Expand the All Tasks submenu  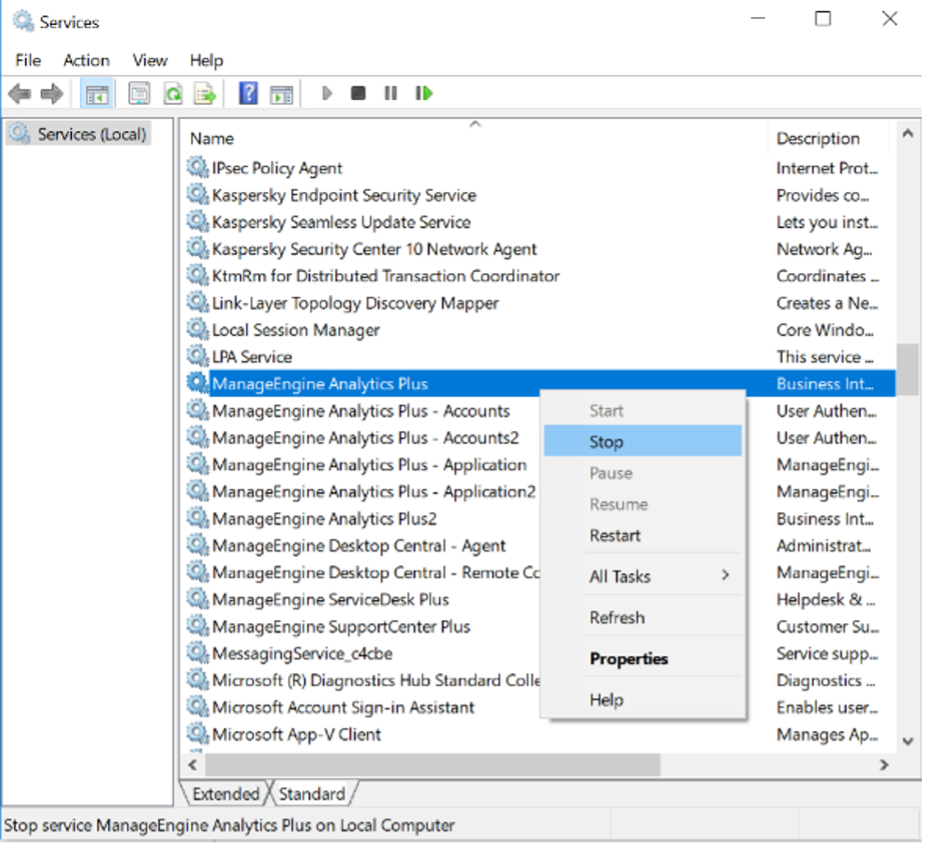pos(642,576)
